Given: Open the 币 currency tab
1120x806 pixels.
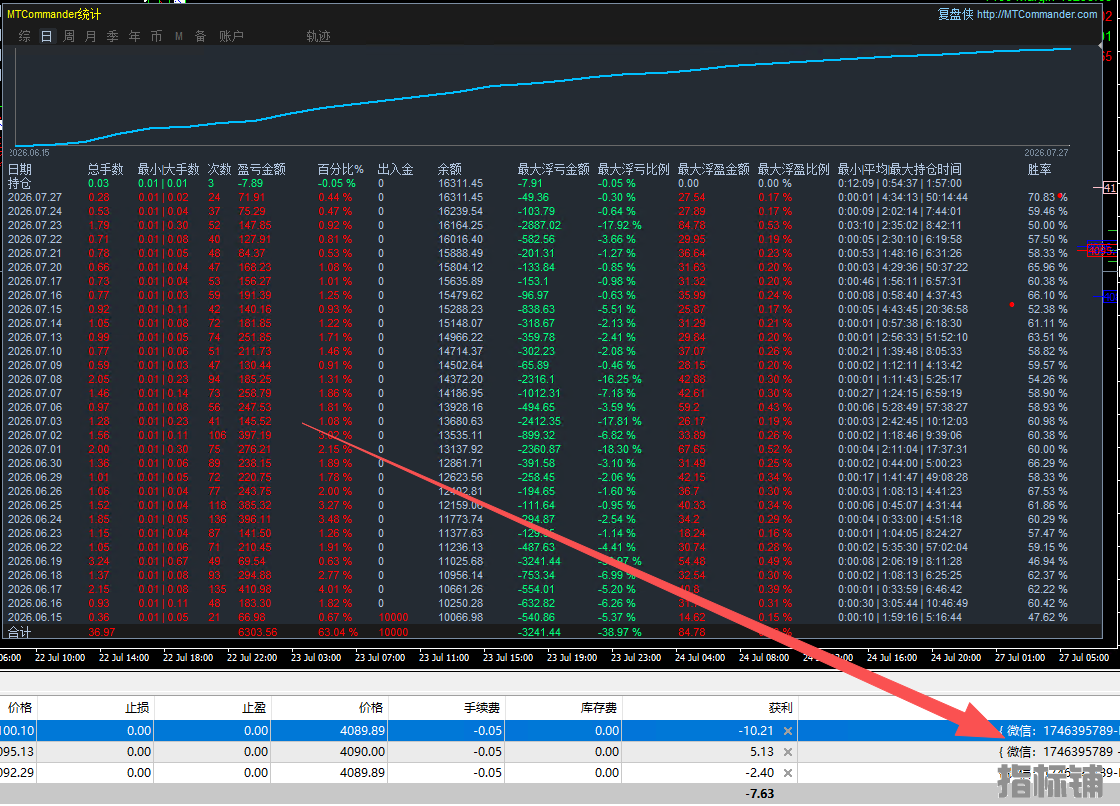Looking at the screenshot, I should [x=156, y=36].
